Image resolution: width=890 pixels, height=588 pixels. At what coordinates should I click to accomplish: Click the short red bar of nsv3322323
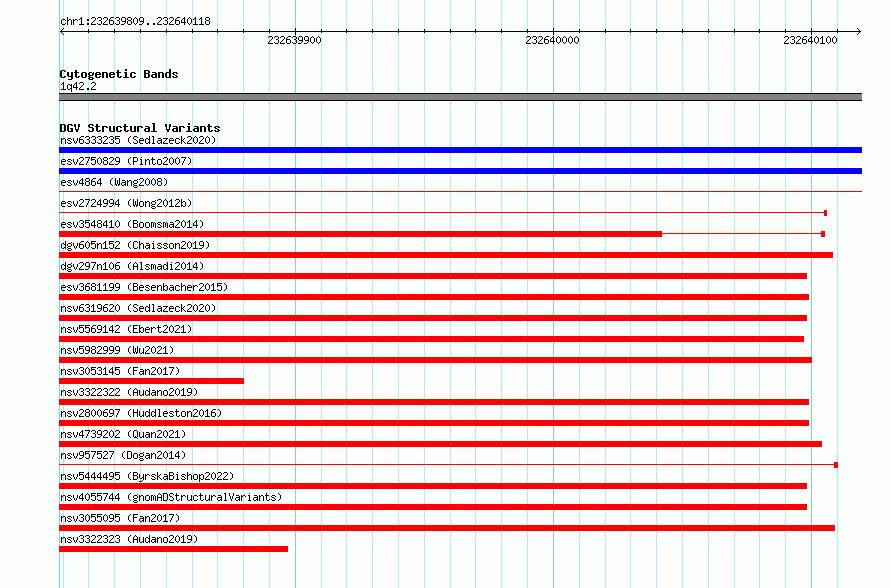(x=174, y=549)
